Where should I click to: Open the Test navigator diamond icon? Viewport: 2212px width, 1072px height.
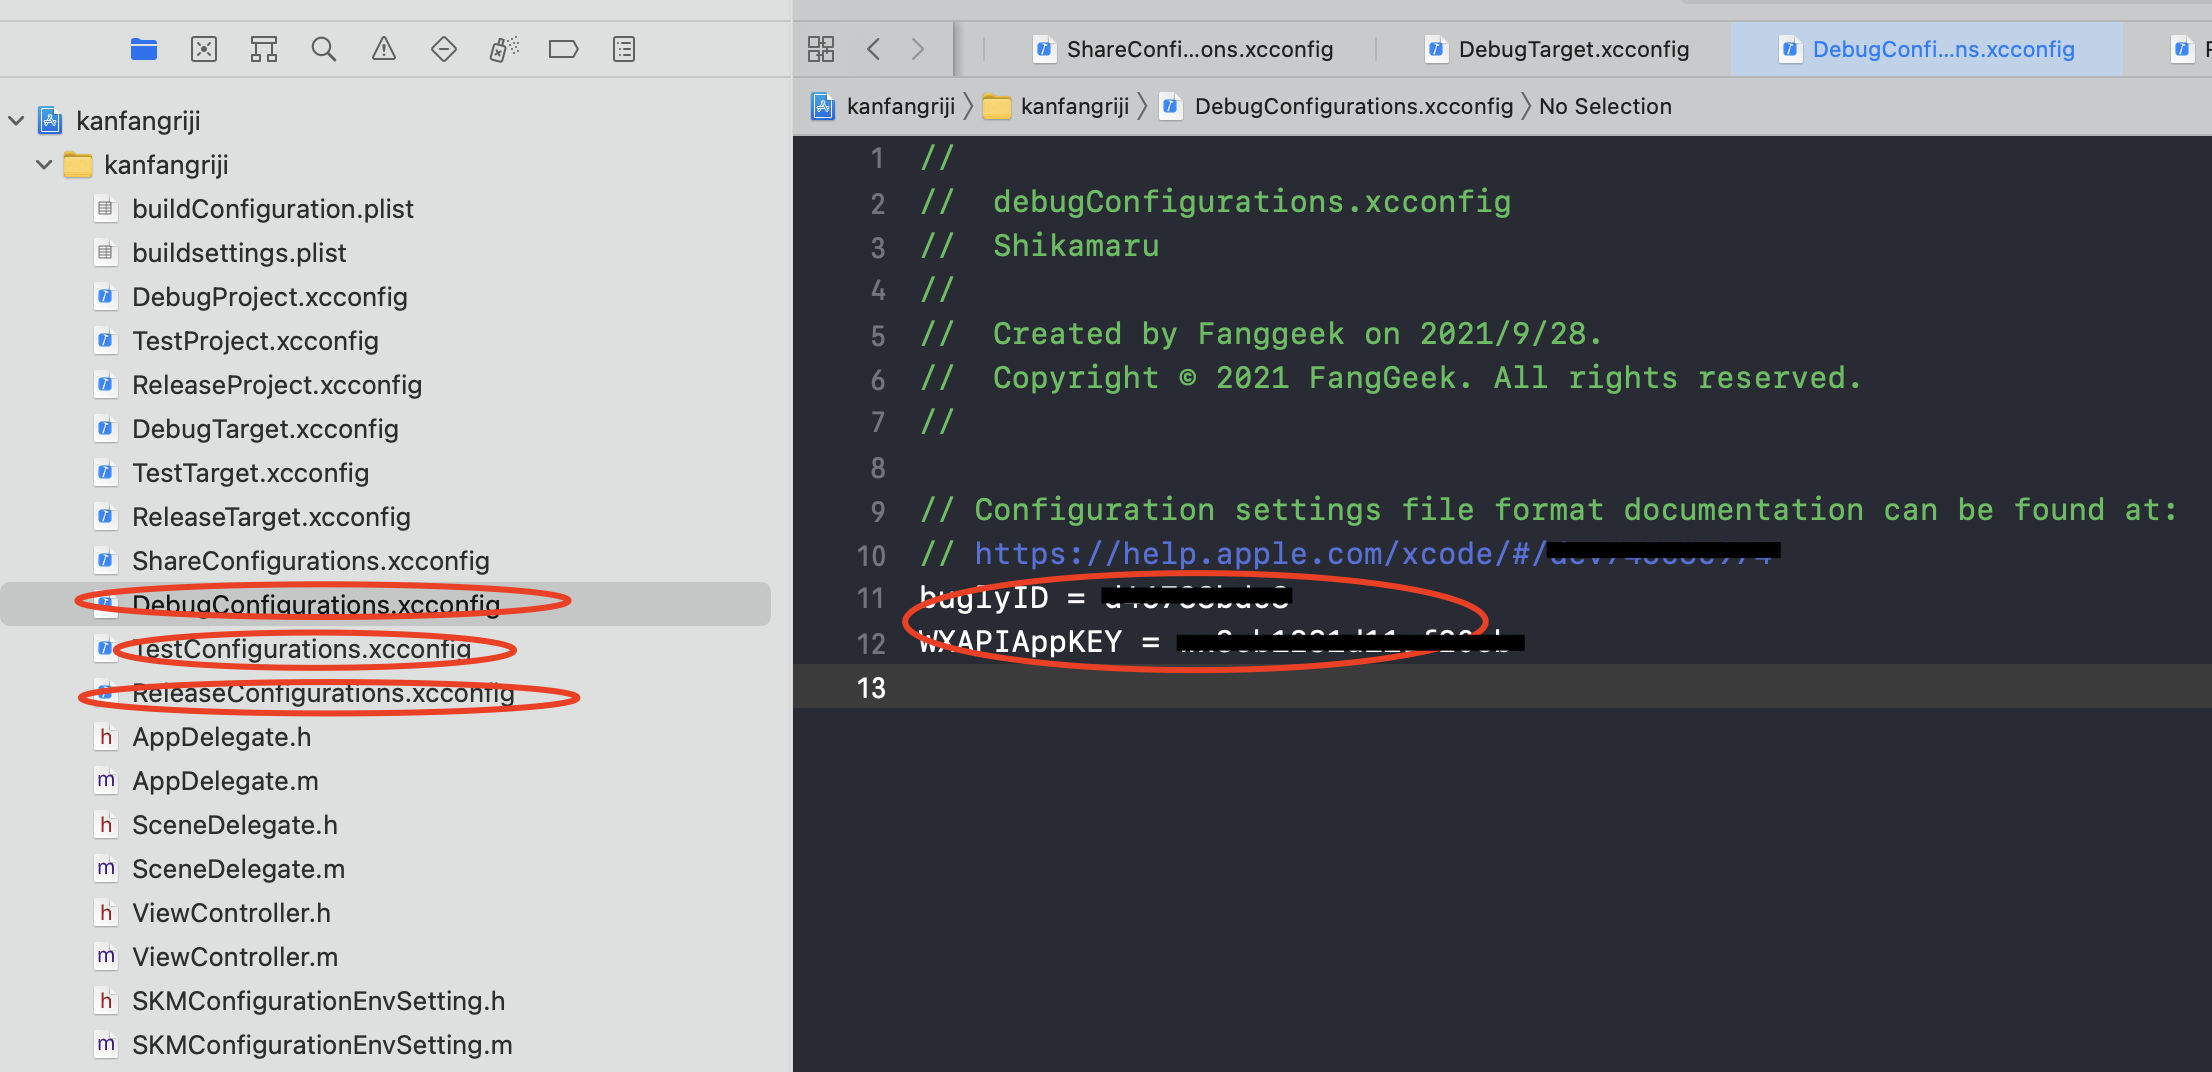[444, 49]
